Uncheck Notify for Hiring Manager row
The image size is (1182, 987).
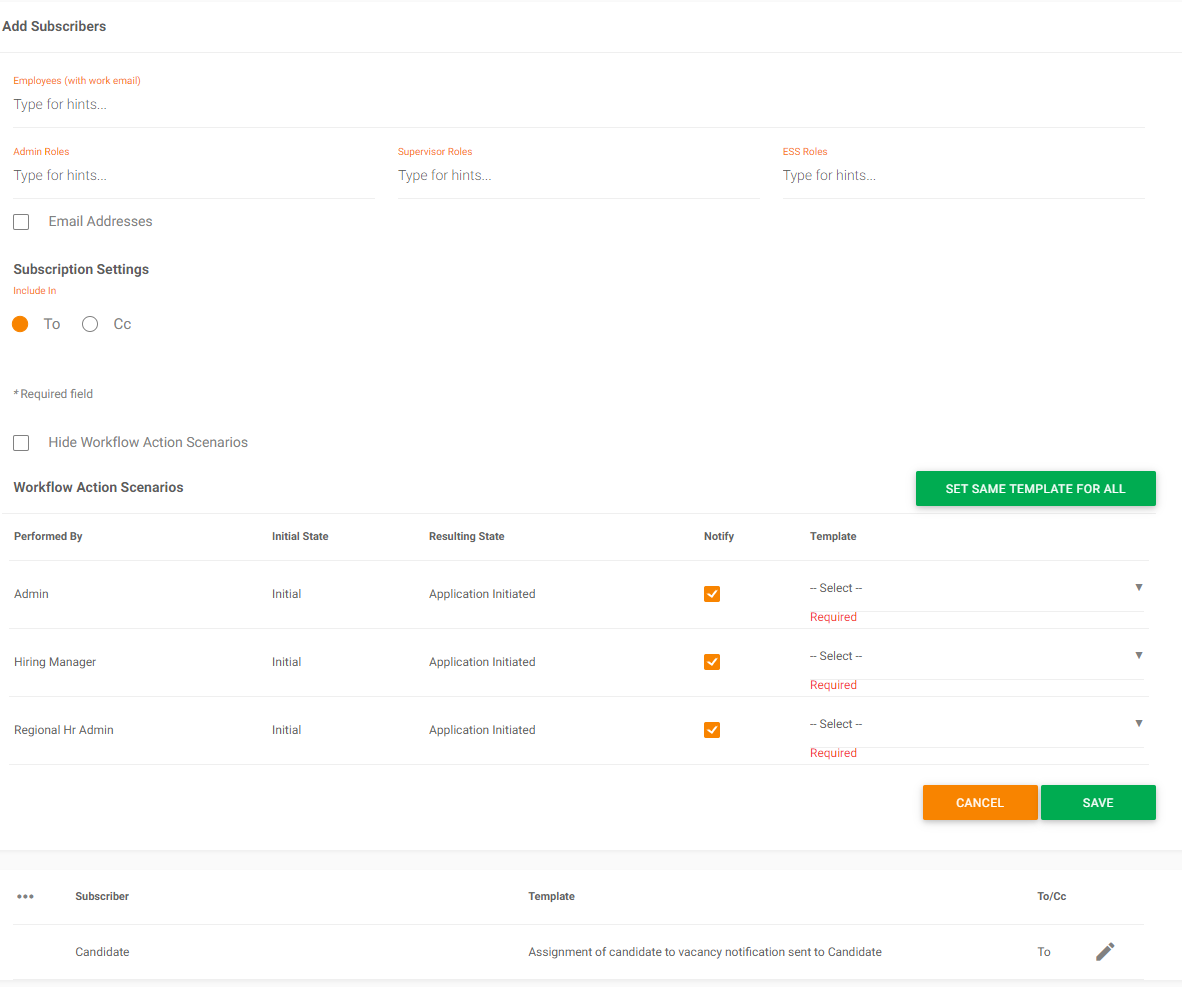(712, 662)
